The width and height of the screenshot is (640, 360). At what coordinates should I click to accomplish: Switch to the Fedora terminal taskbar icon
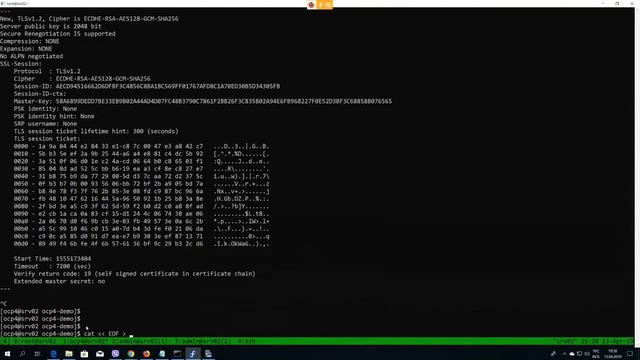pos(193,354)
